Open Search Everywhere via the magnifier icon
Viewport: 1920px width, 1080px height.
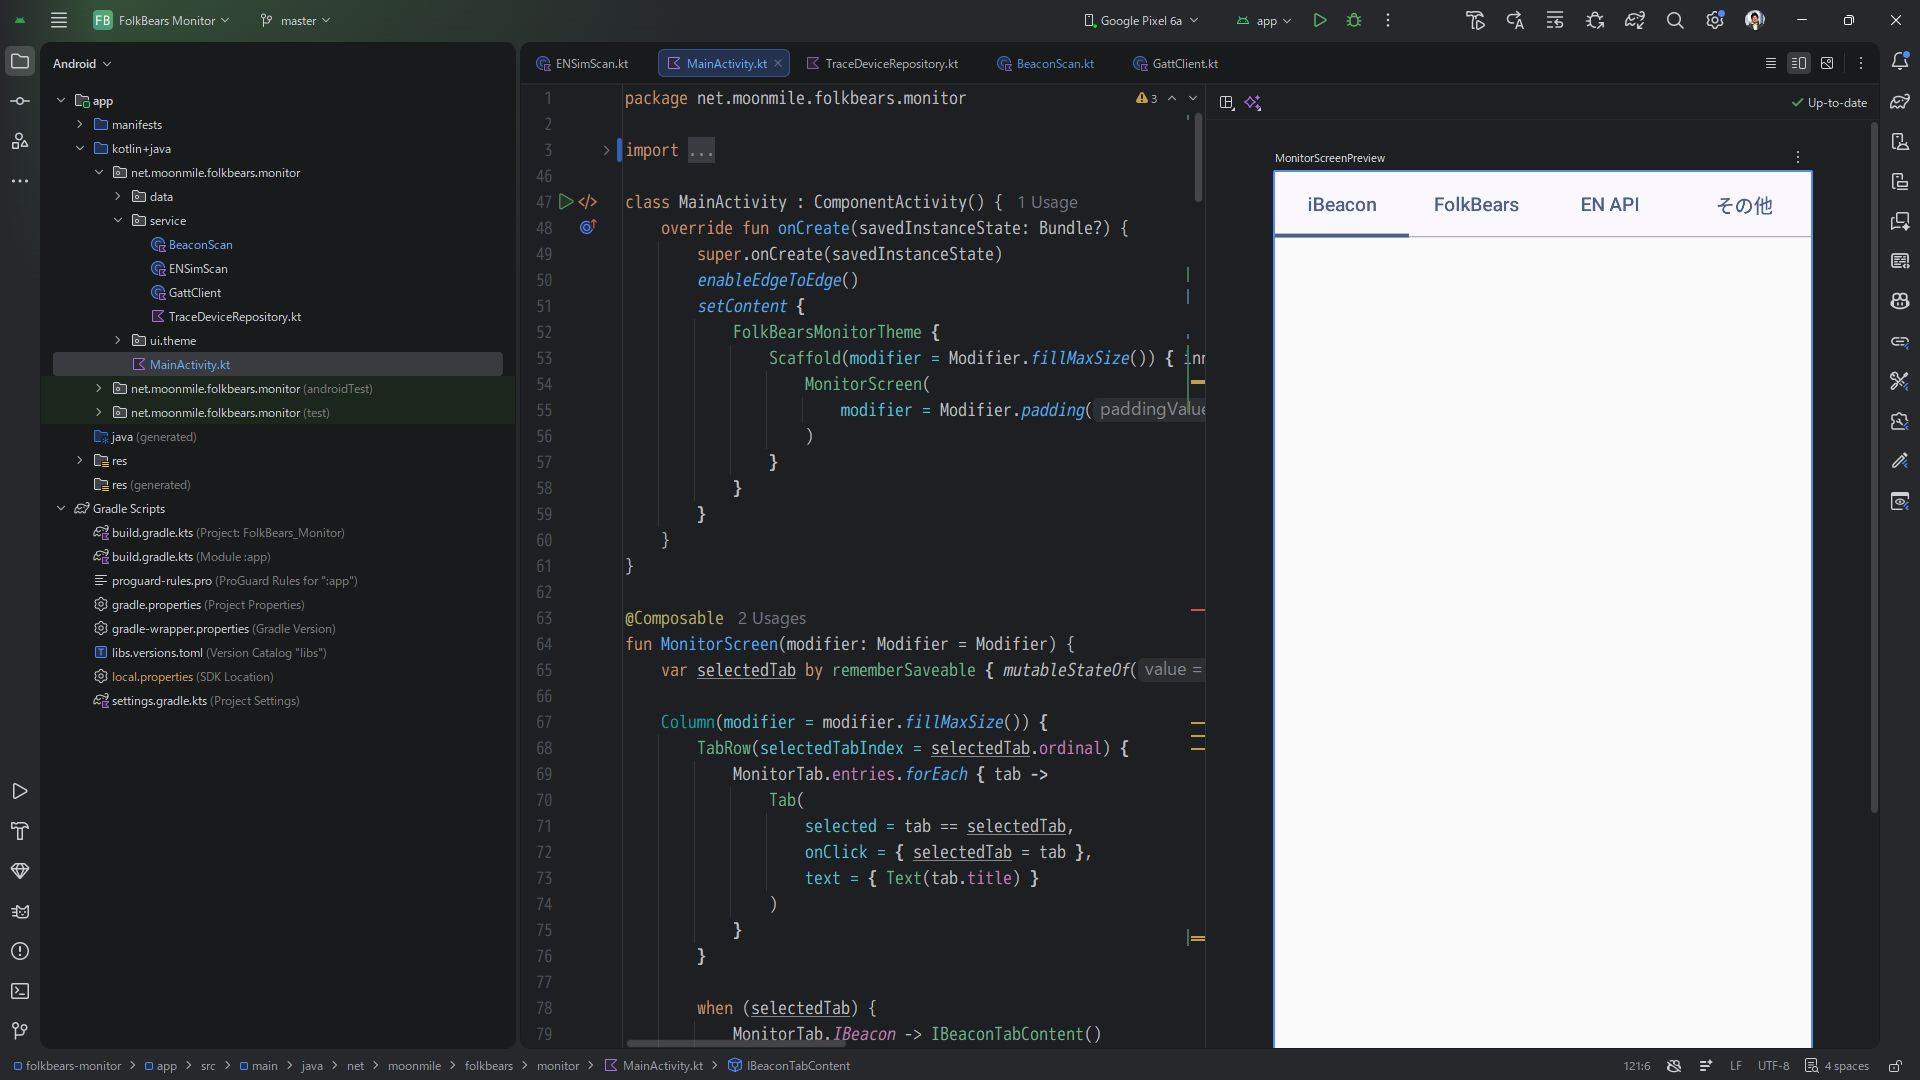point(1675,20)
